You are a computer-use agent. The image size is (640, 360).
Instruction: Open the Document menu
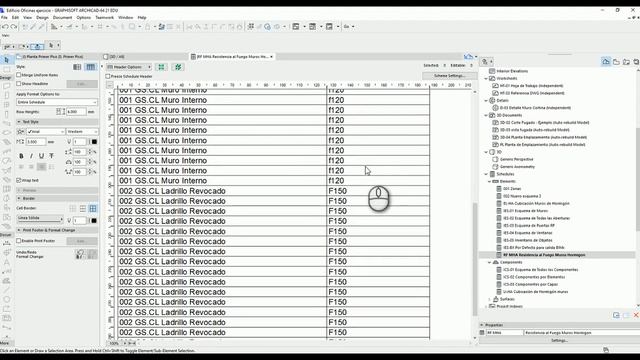click(x=62, y=18)
